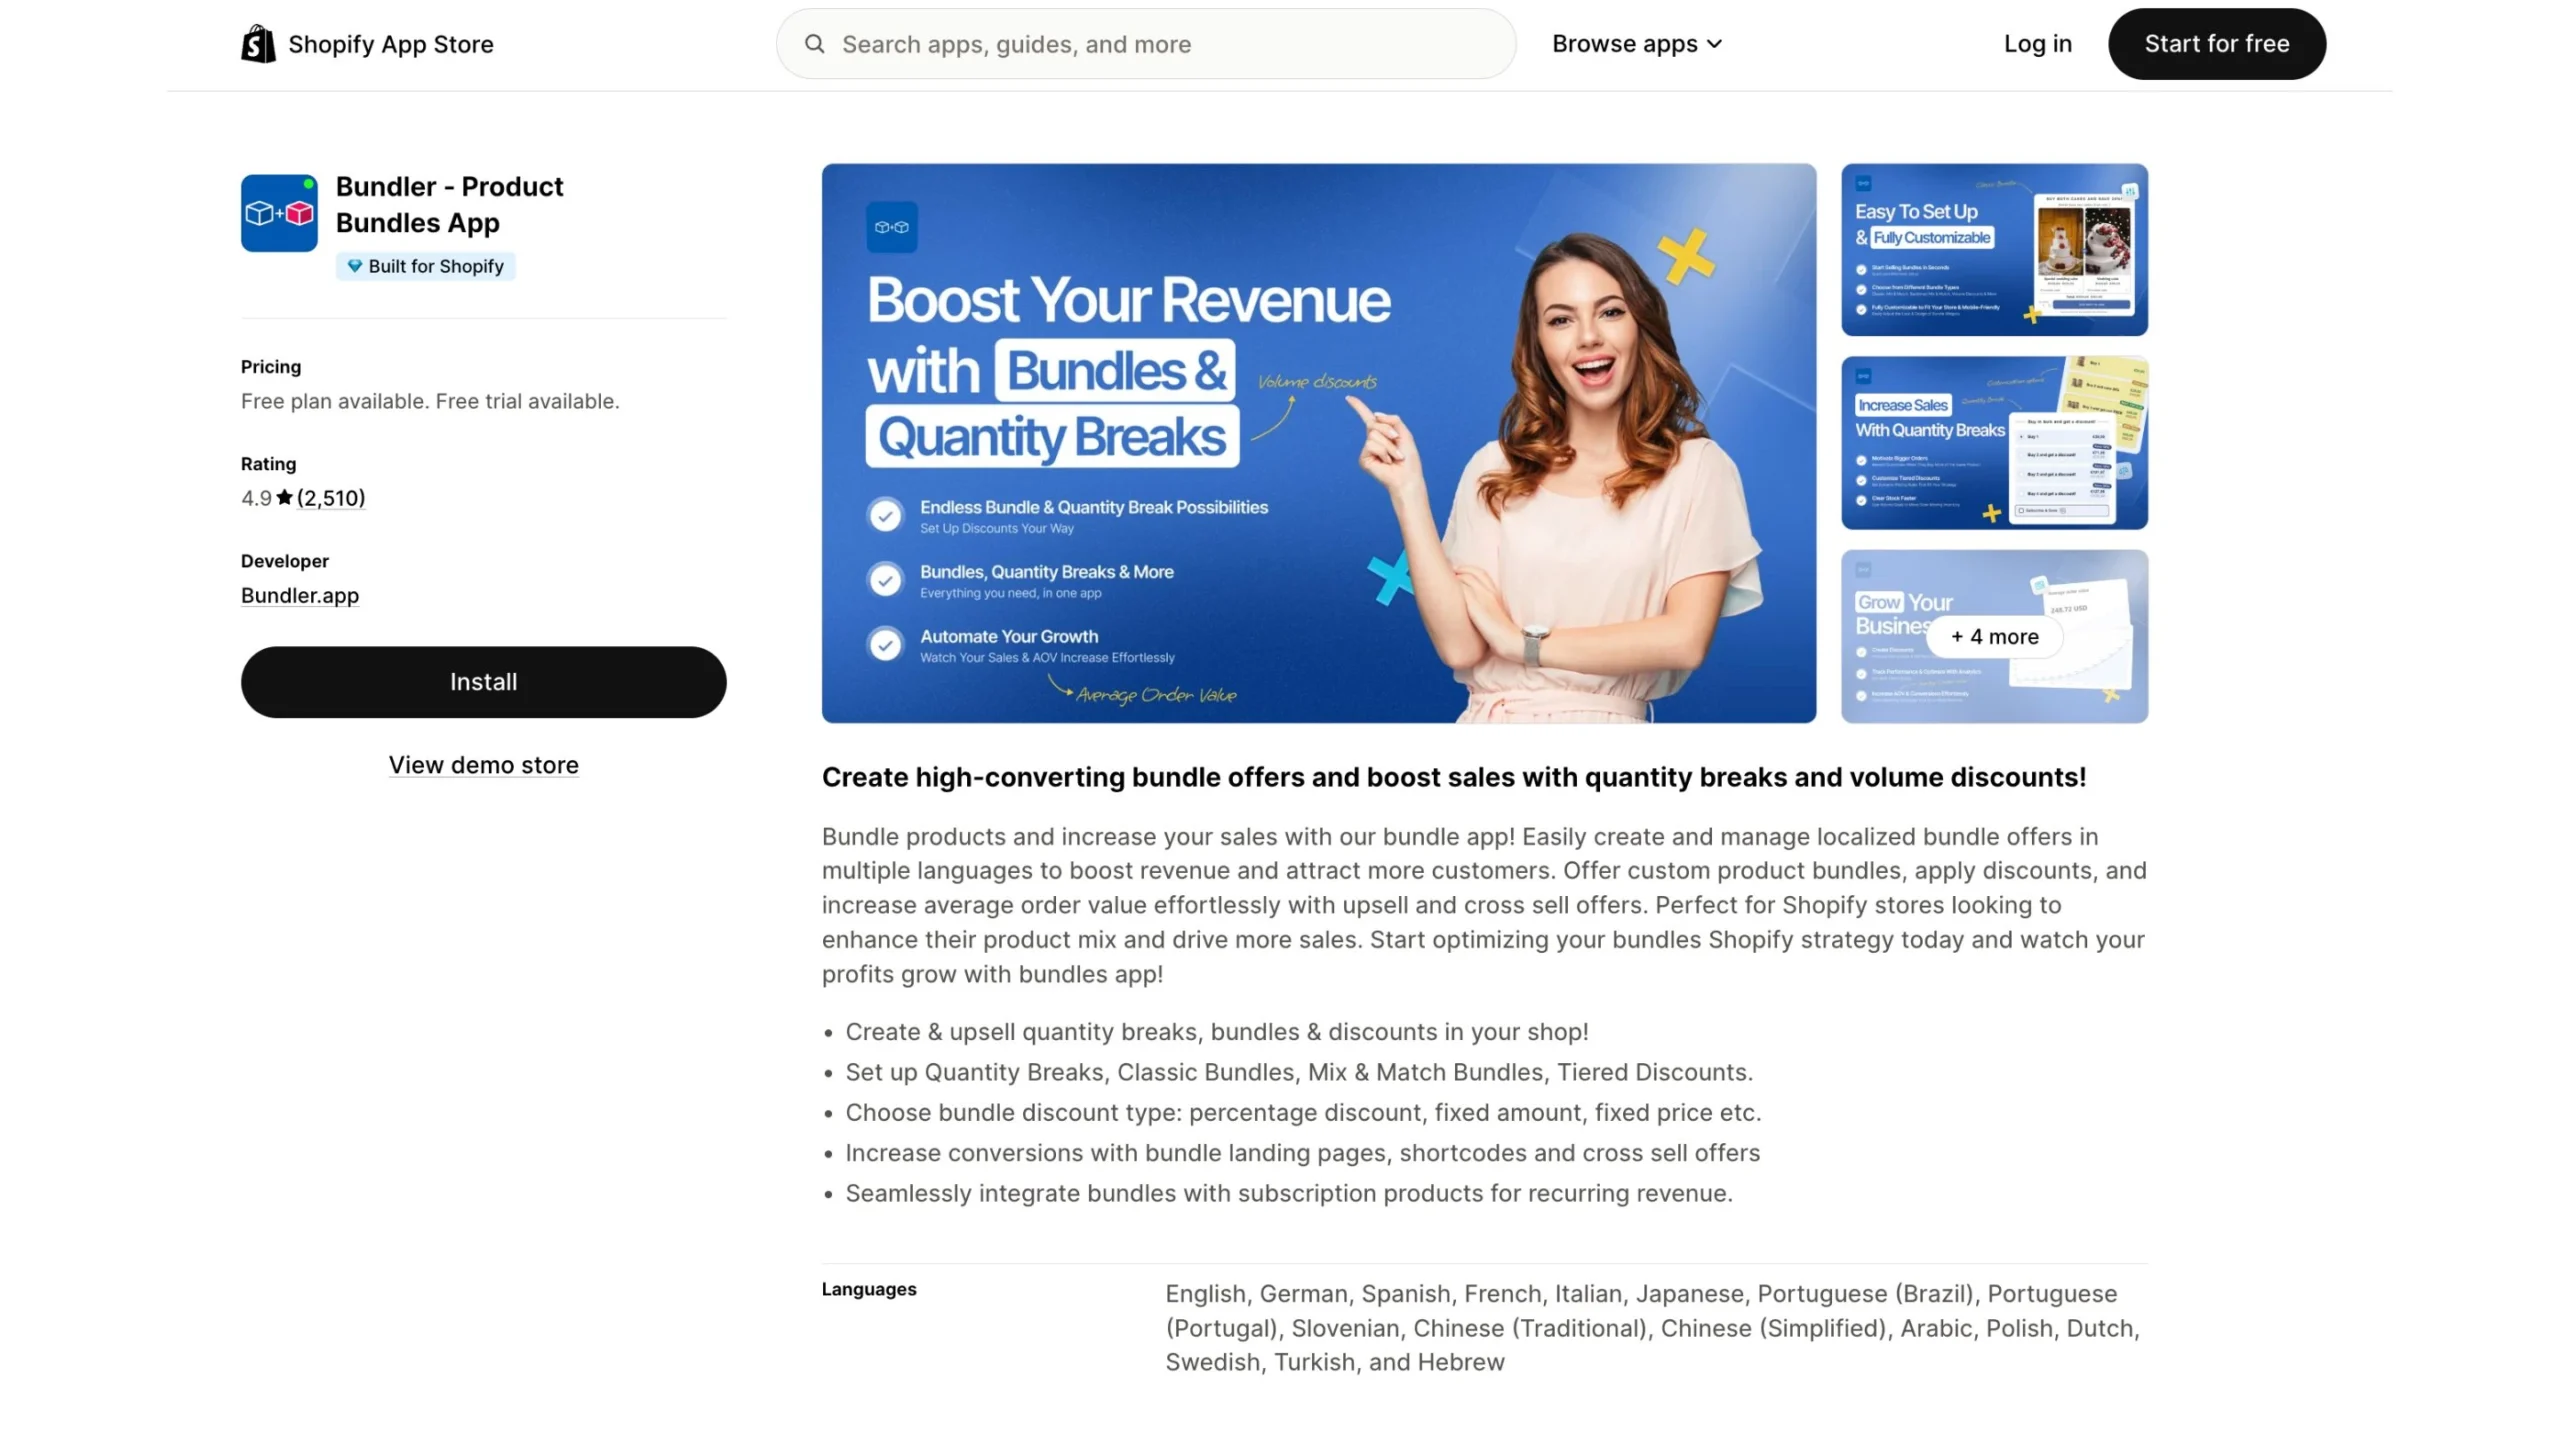2560x1440 pixels.
Task: Focus the Search apps, guides, and more field
Action: 1145,44
